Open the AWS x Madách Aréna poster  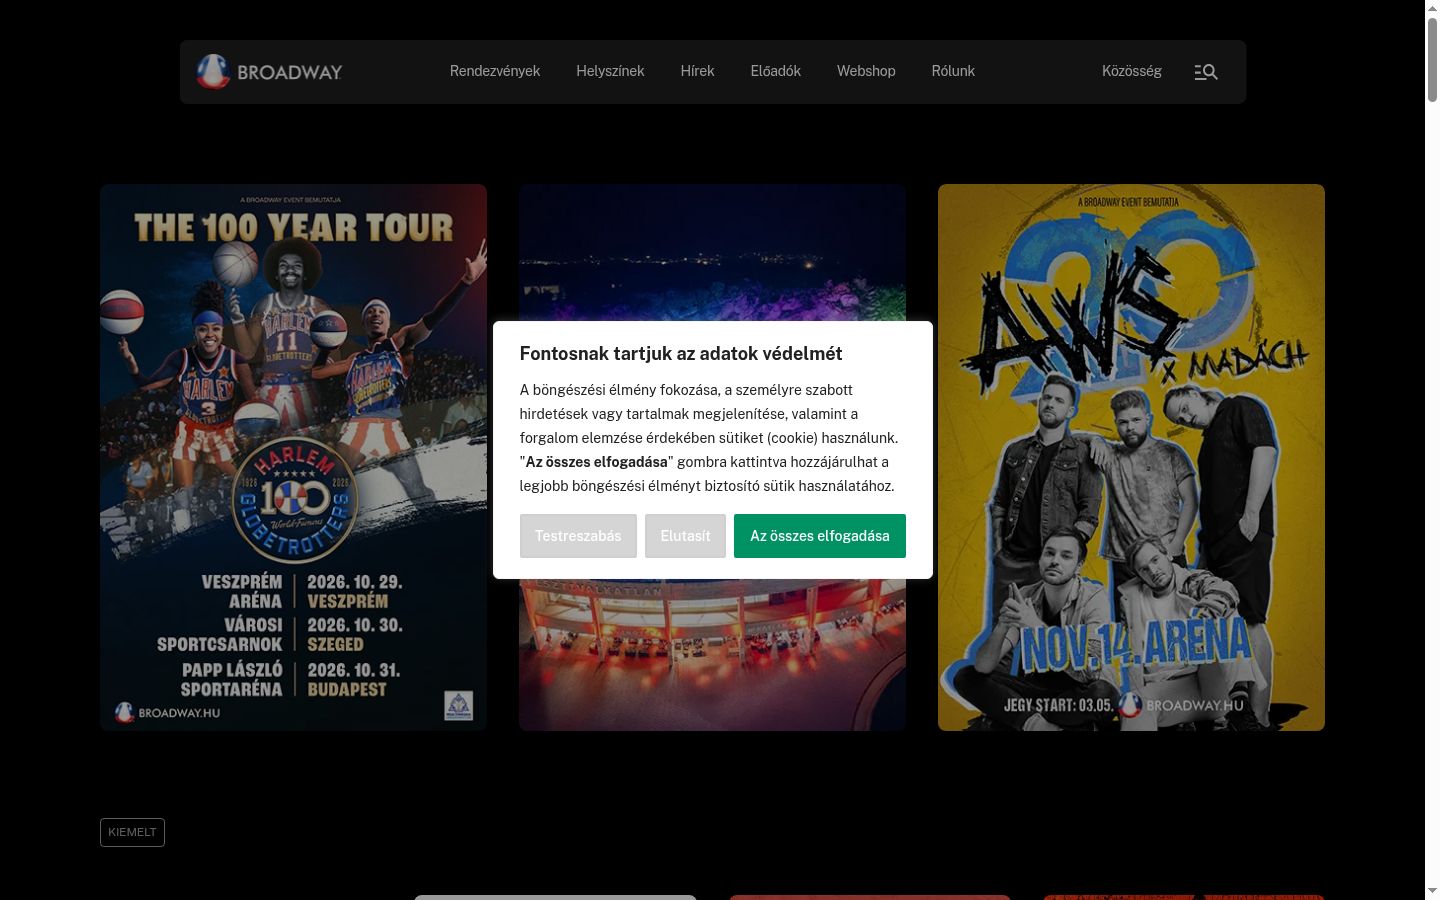1131,457
